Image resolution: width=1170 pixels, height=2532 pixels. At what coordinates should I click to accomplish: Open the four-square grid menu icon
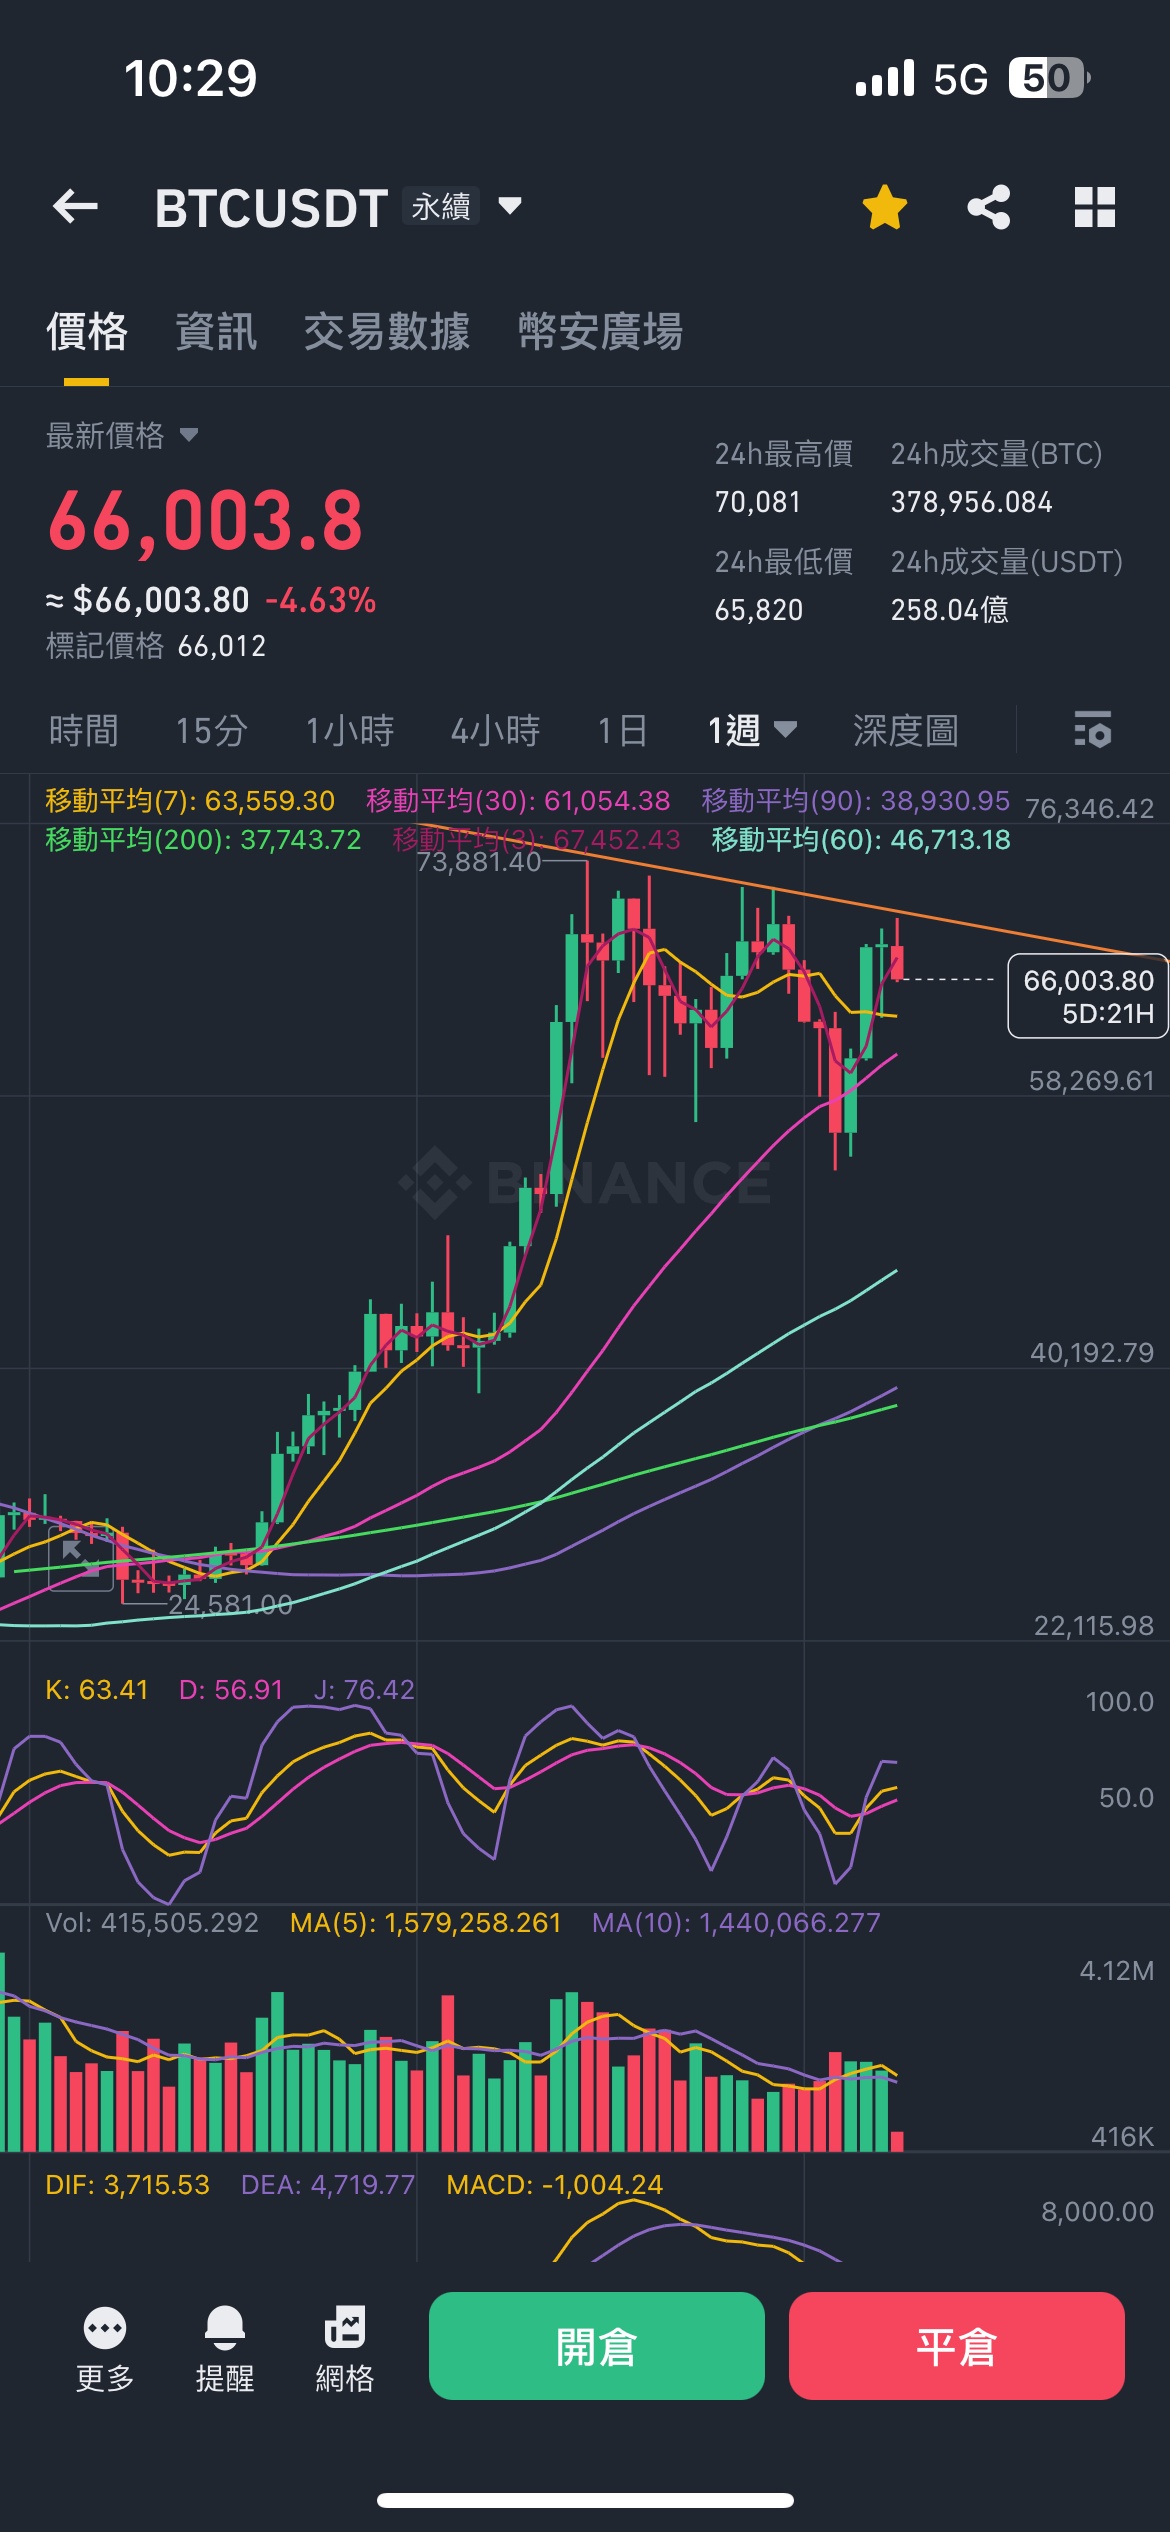1094,207
